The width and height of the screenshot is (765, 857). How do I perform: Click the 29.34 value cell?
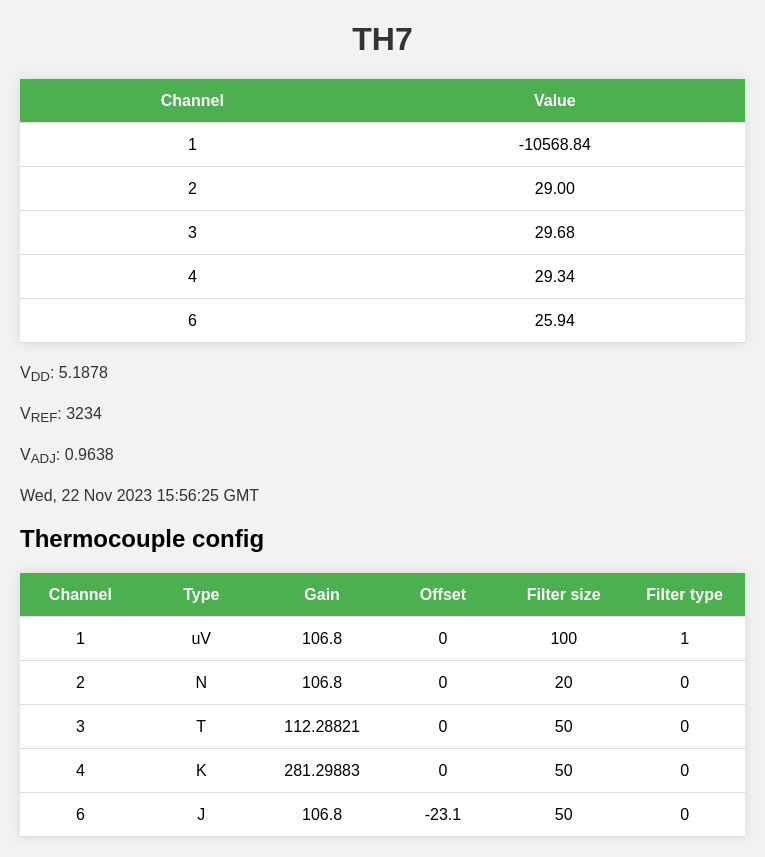pos(554,277)
